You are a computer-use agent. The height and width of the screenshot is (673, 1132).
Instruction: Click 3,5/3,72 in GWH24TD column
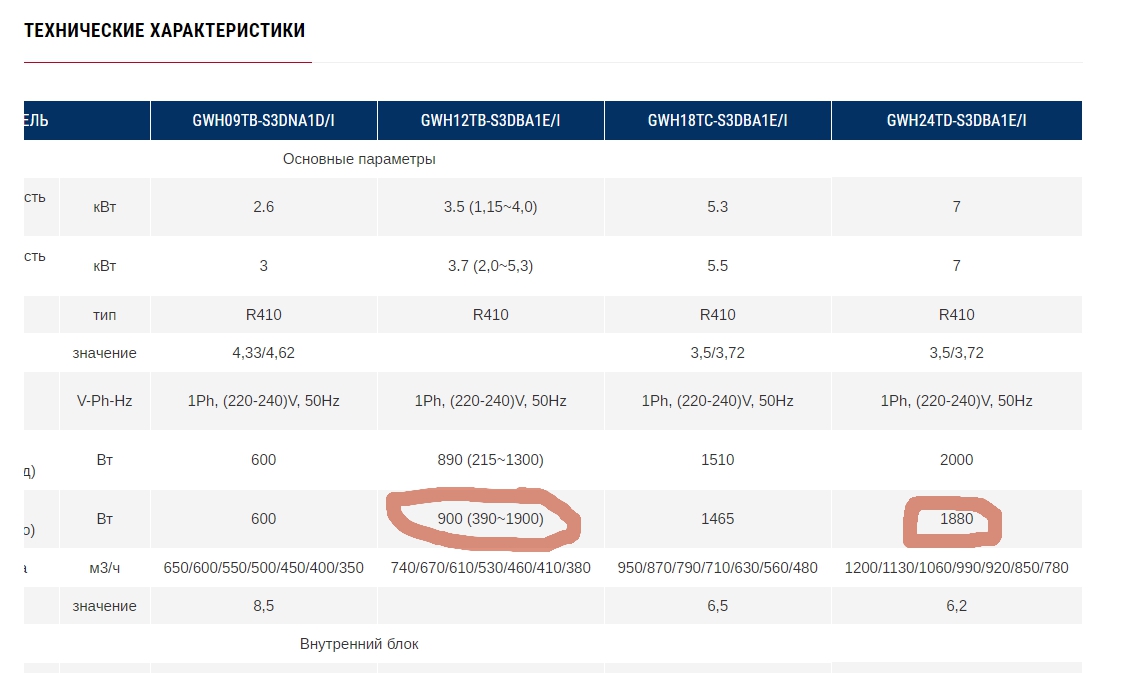[957, 353]
